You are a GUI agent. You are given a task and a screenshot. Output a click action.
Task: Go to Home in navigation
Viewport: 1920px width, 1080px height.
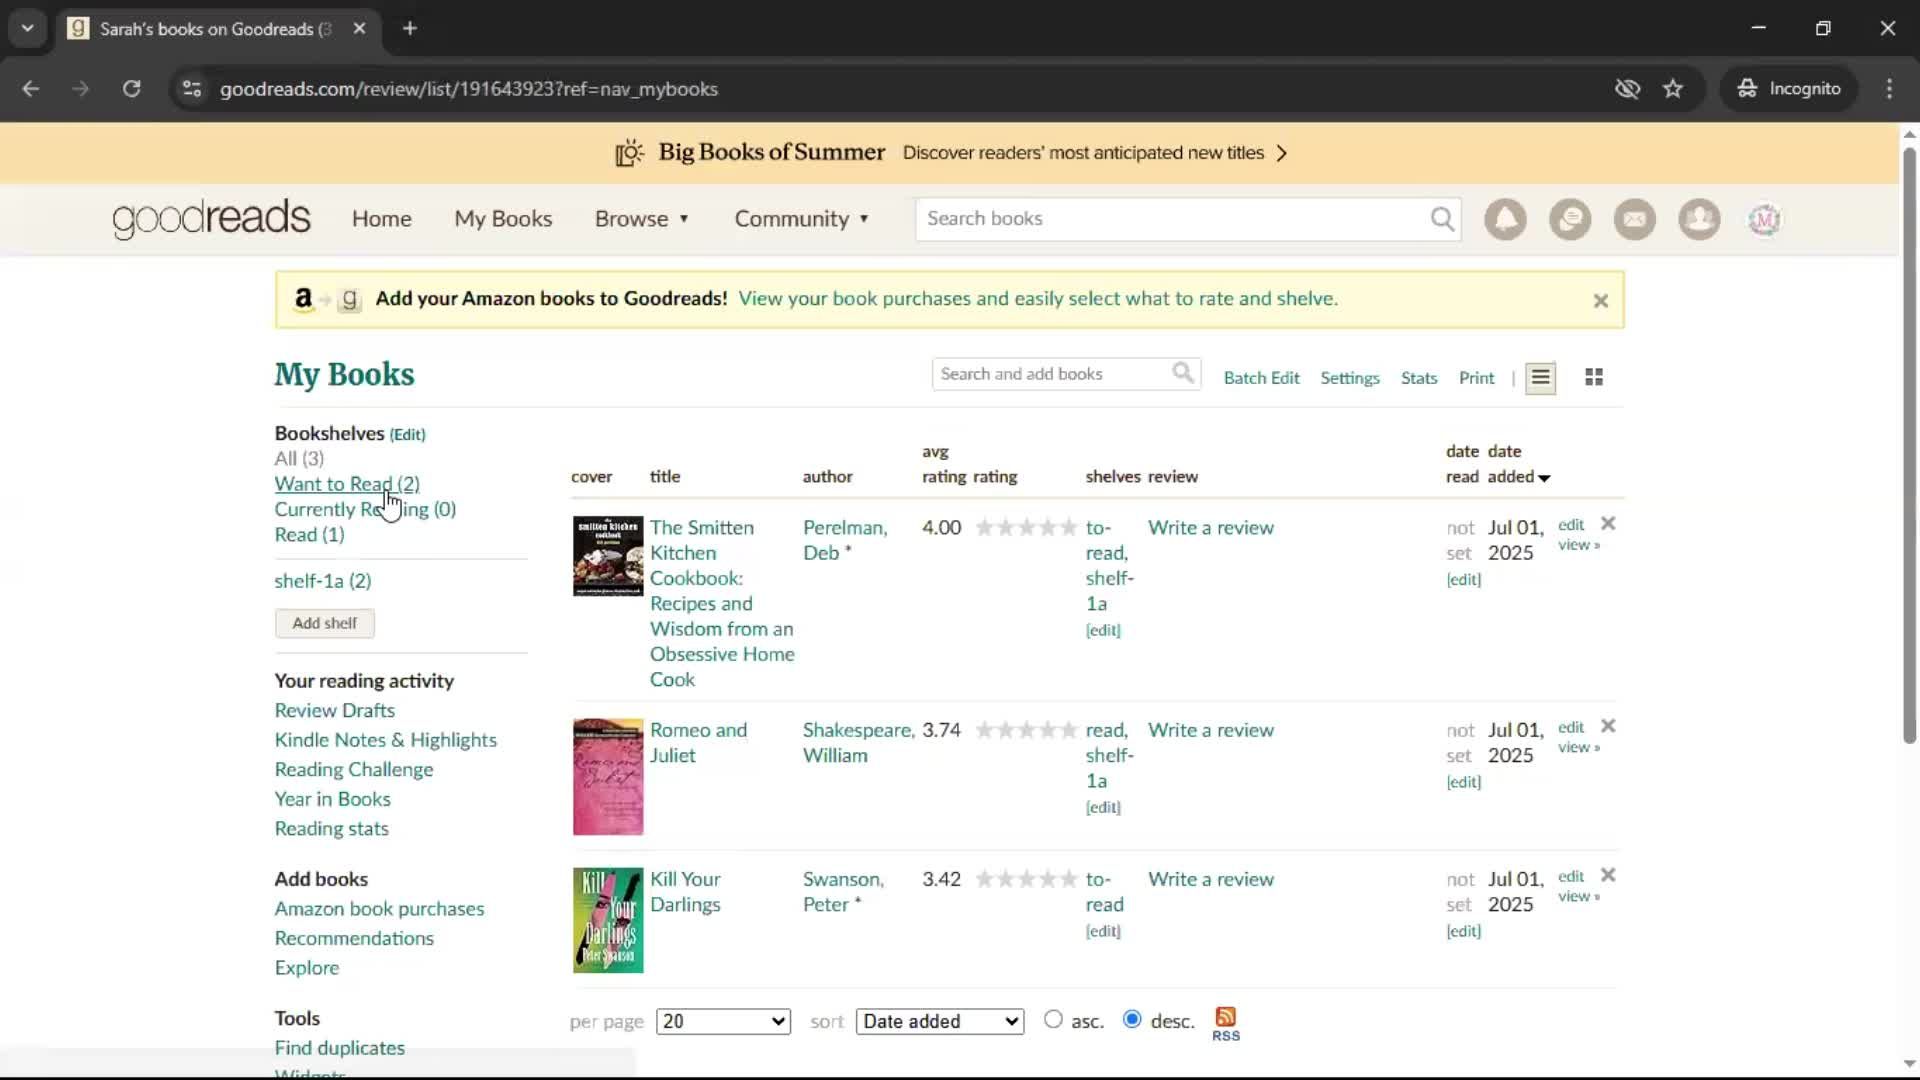pyautogui.click(x=381, y=219)
